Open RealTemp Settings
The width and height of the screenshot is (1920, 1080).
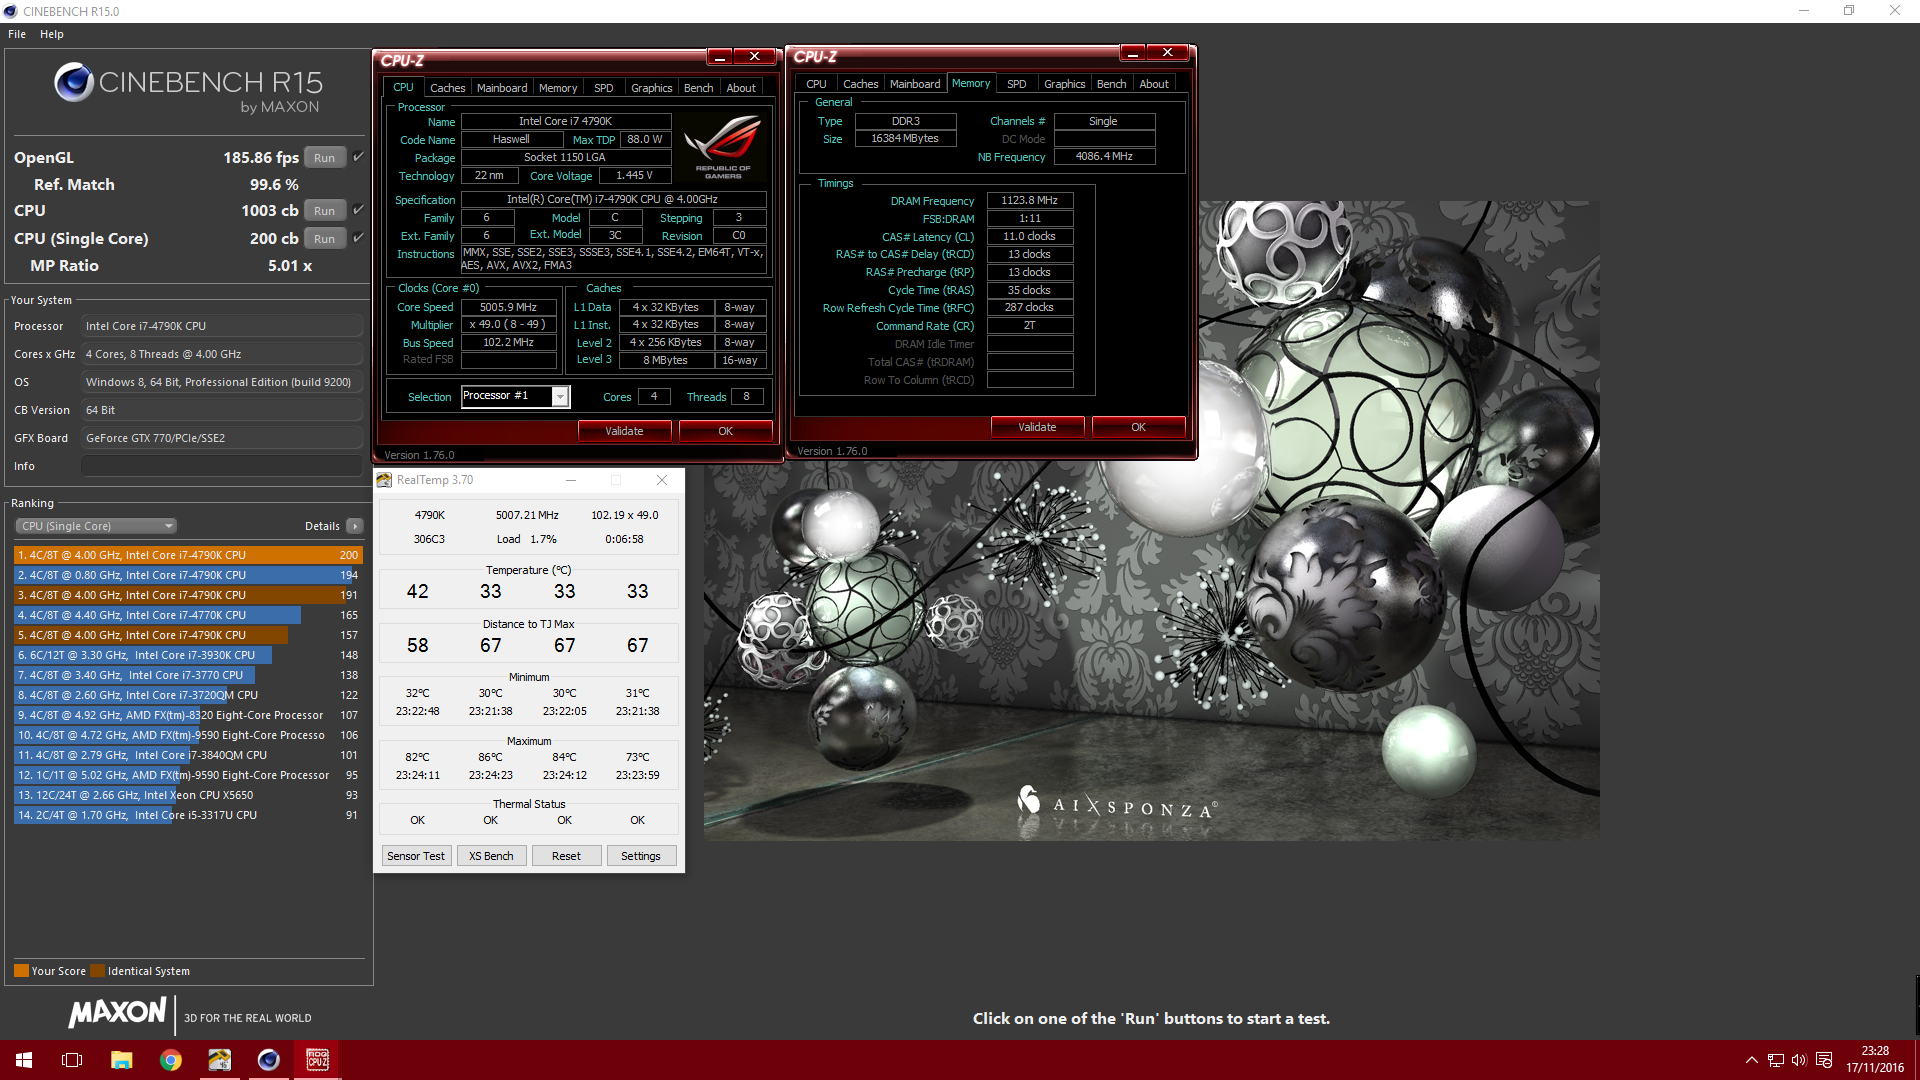point(641,856)
